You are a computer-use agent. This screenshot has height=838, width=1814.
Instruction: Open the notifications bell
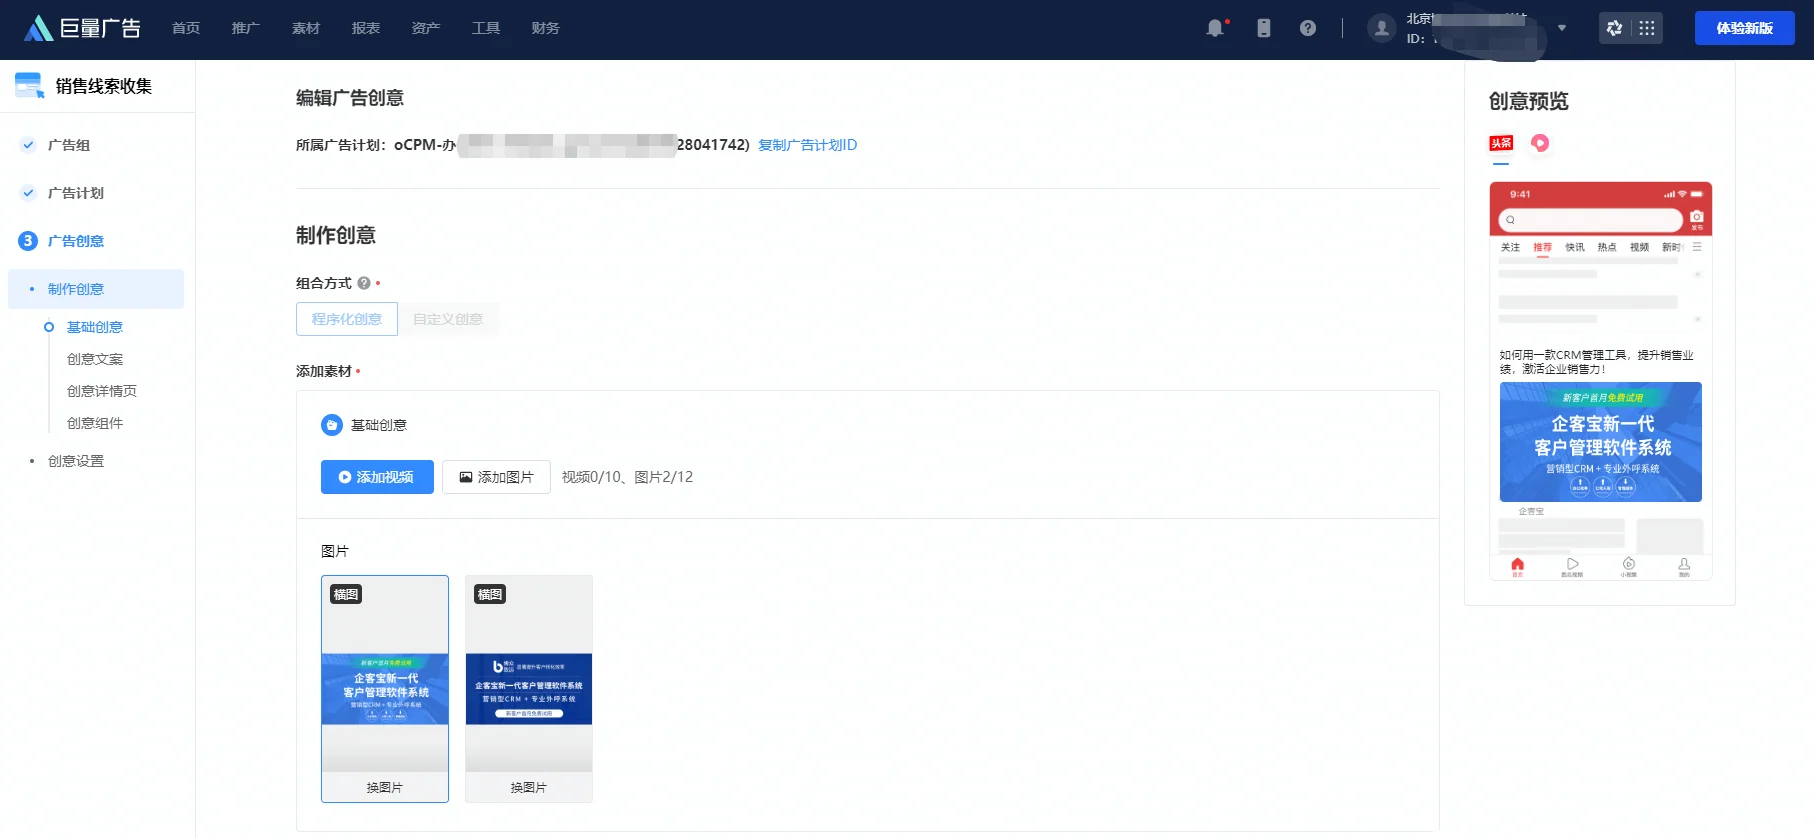(x=1215, y=28)
